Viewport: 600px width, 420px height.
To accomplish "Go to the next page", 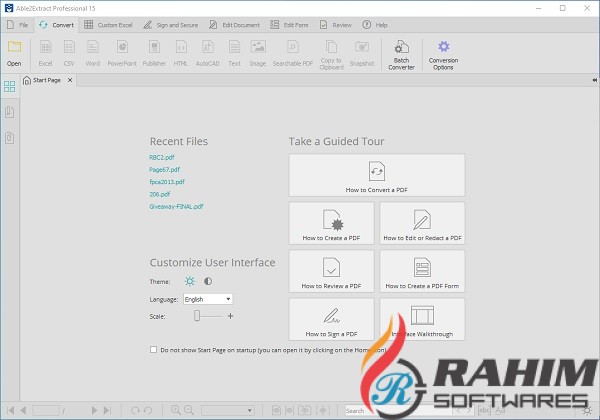I will pos(94,410).
